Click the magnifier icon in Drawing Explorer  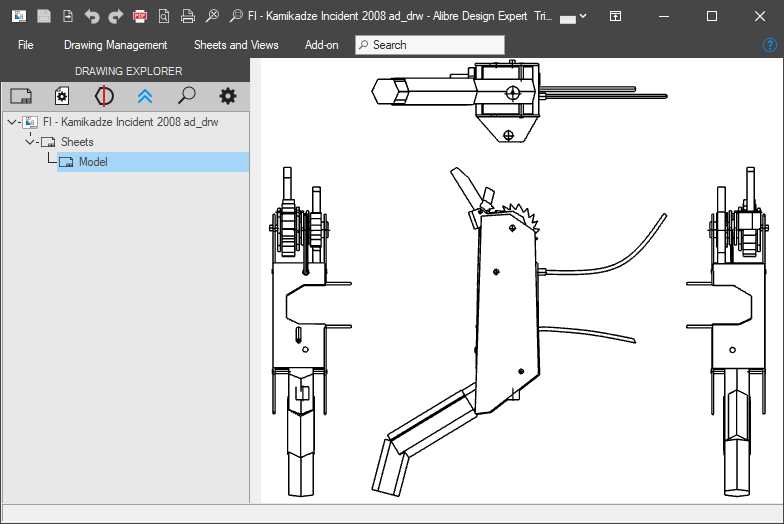(186, 96)
